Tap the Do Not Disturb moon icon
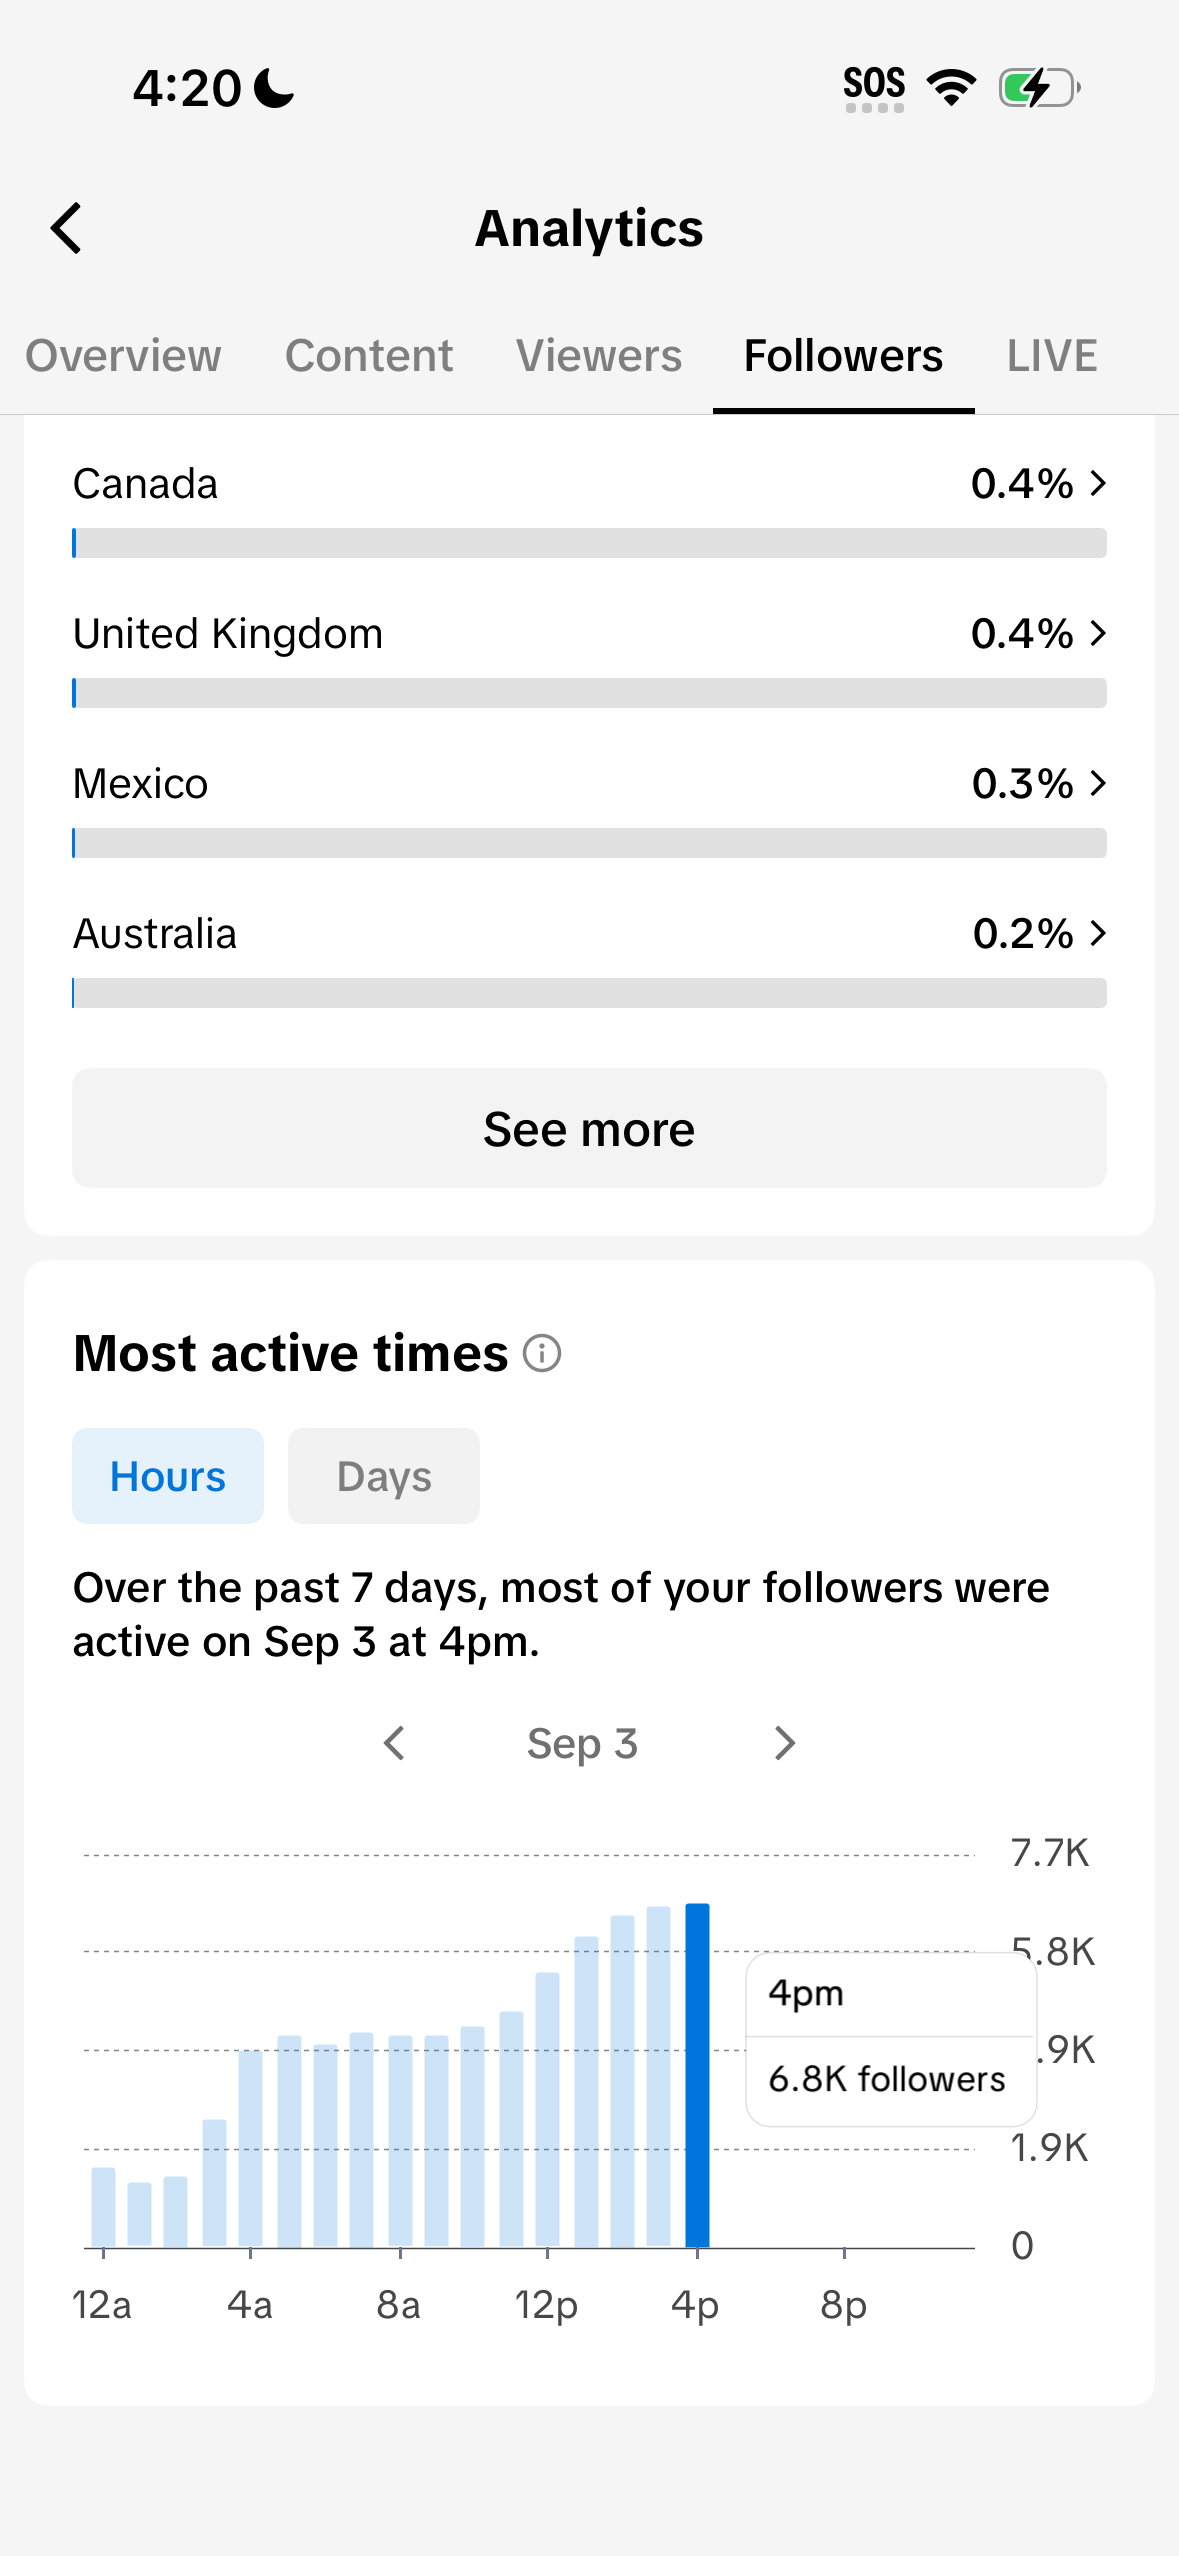1179x2556 pixels. (274, 88)
